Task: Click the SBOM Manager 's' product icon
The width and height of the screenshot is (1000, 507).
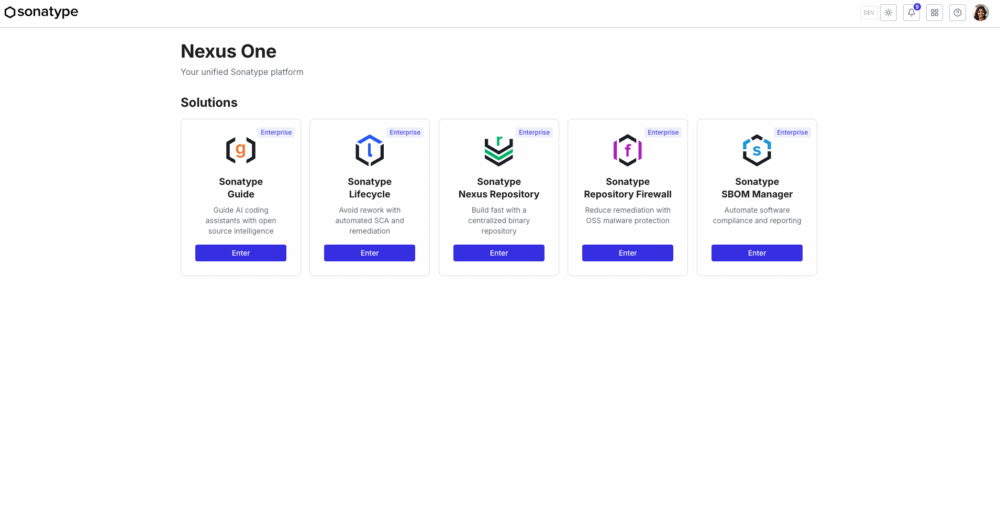Action: 757,151
